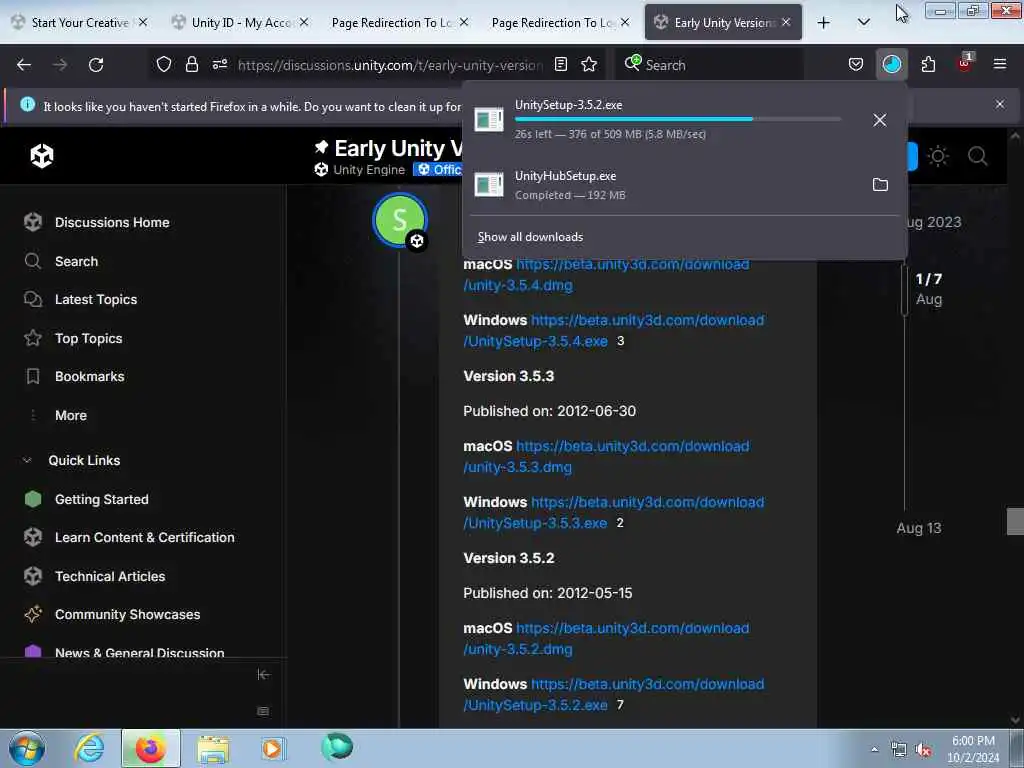Open the site permissions icon in address bar
1024x768 pixels.
[220, 64]
